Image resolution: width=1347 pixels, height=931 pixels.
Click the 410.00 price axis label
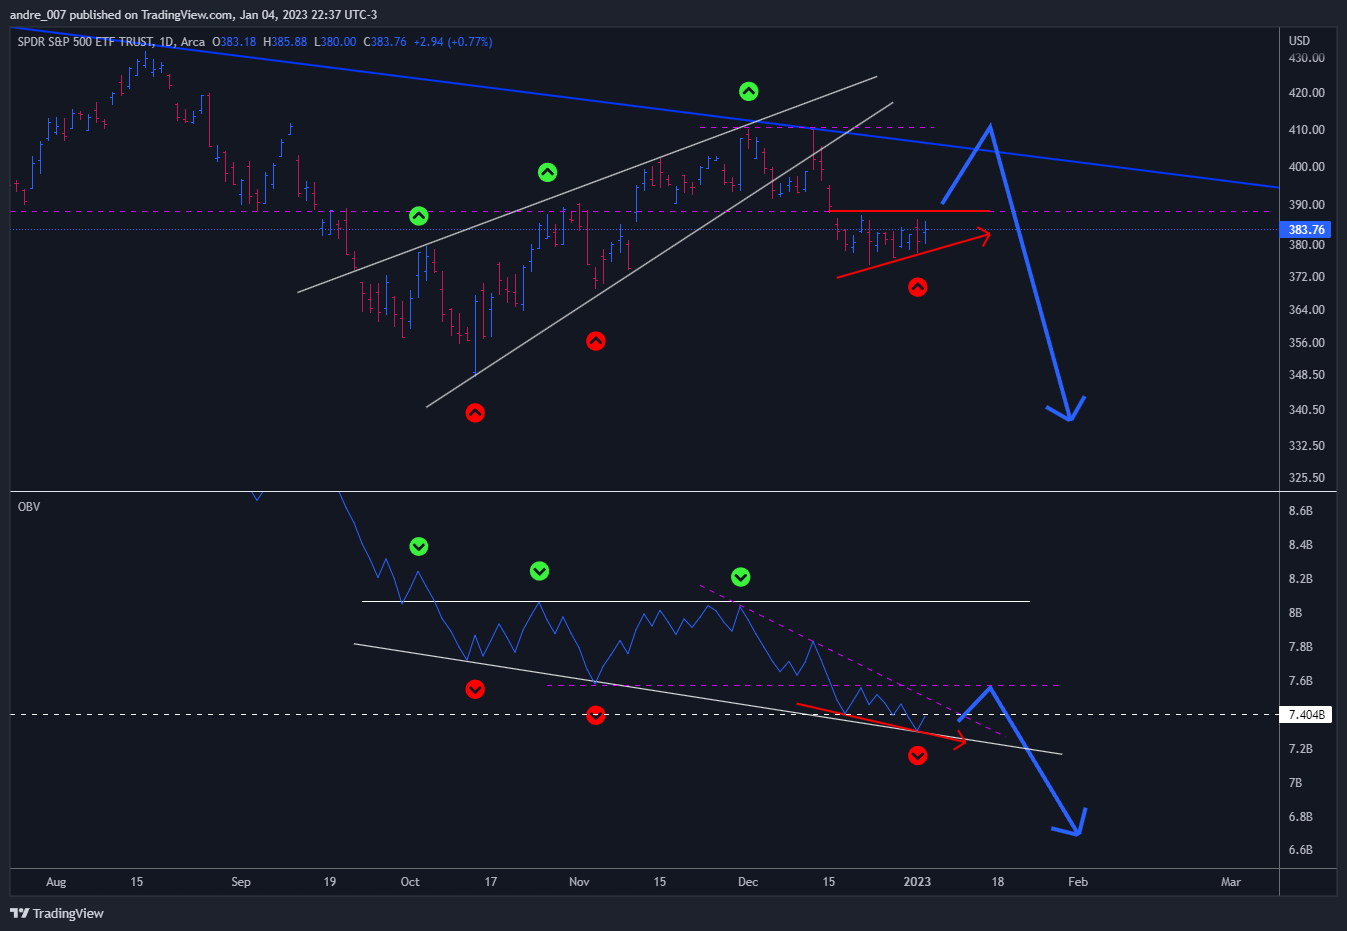click(1306, 130)
